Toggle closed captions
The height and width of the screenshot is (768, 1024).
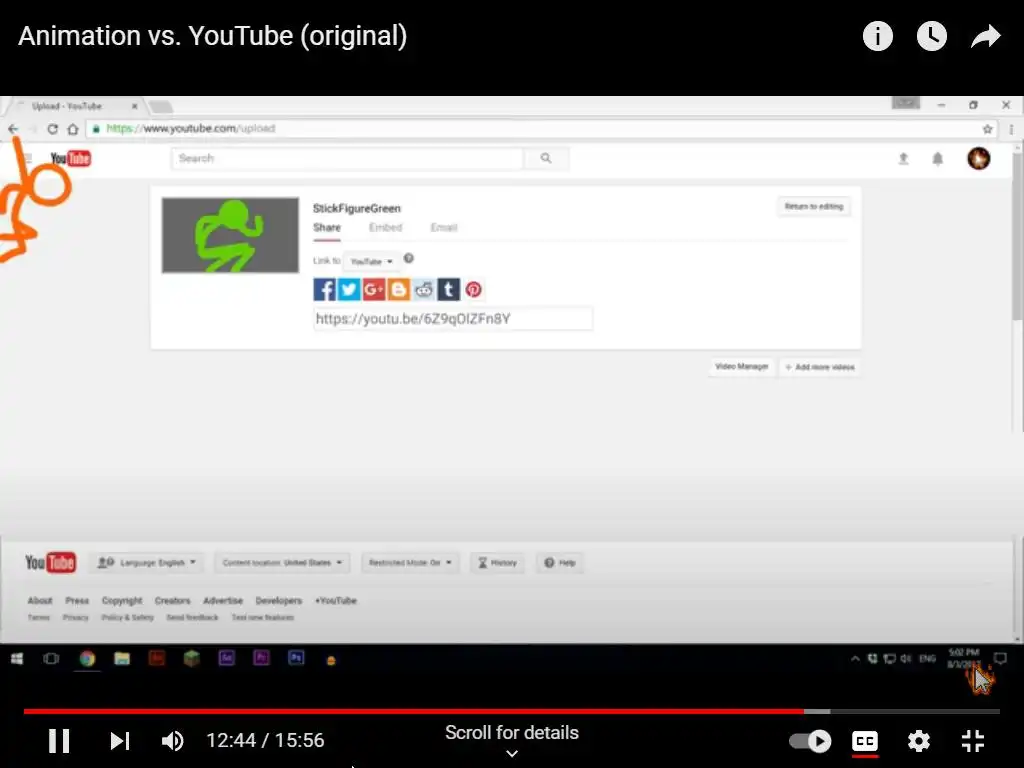[x=865, y=741]
